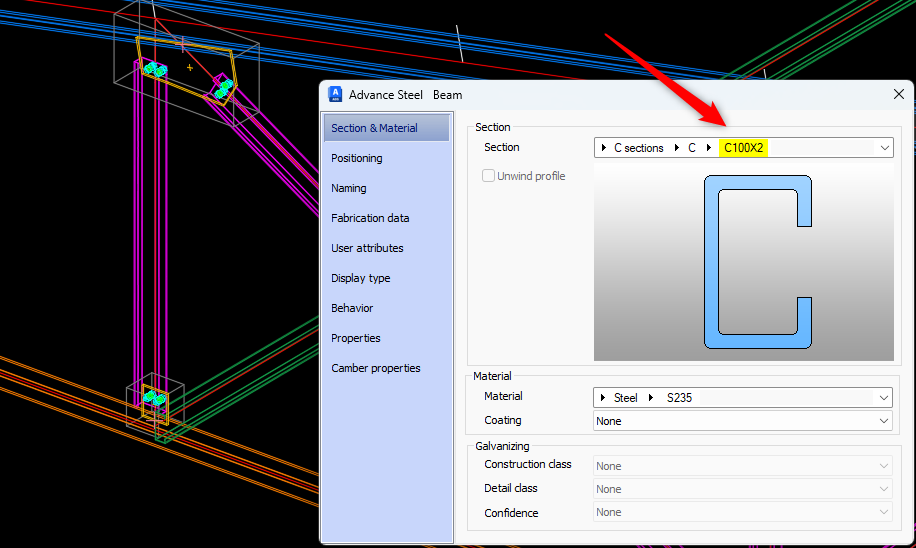Open the Behavior tab
The width and height of the screenshot is (916, 548).
352,308
